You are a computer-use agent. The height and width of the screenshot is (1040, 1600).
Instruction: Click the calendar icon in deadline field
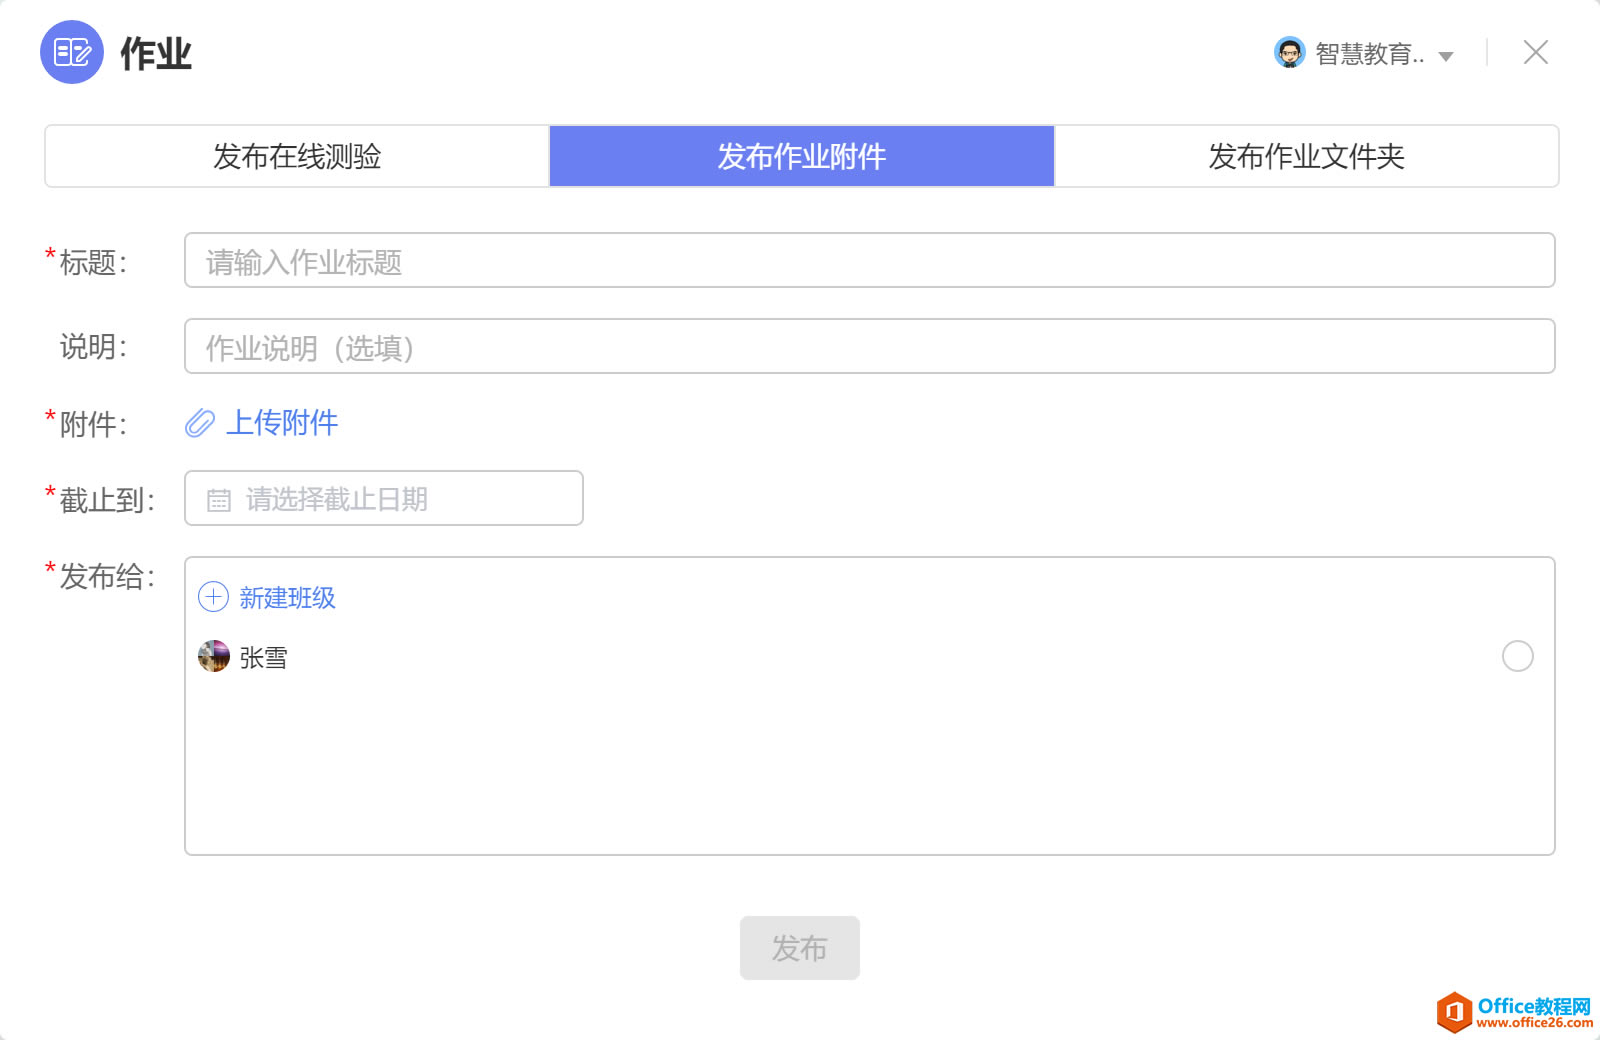pos(219,500)
